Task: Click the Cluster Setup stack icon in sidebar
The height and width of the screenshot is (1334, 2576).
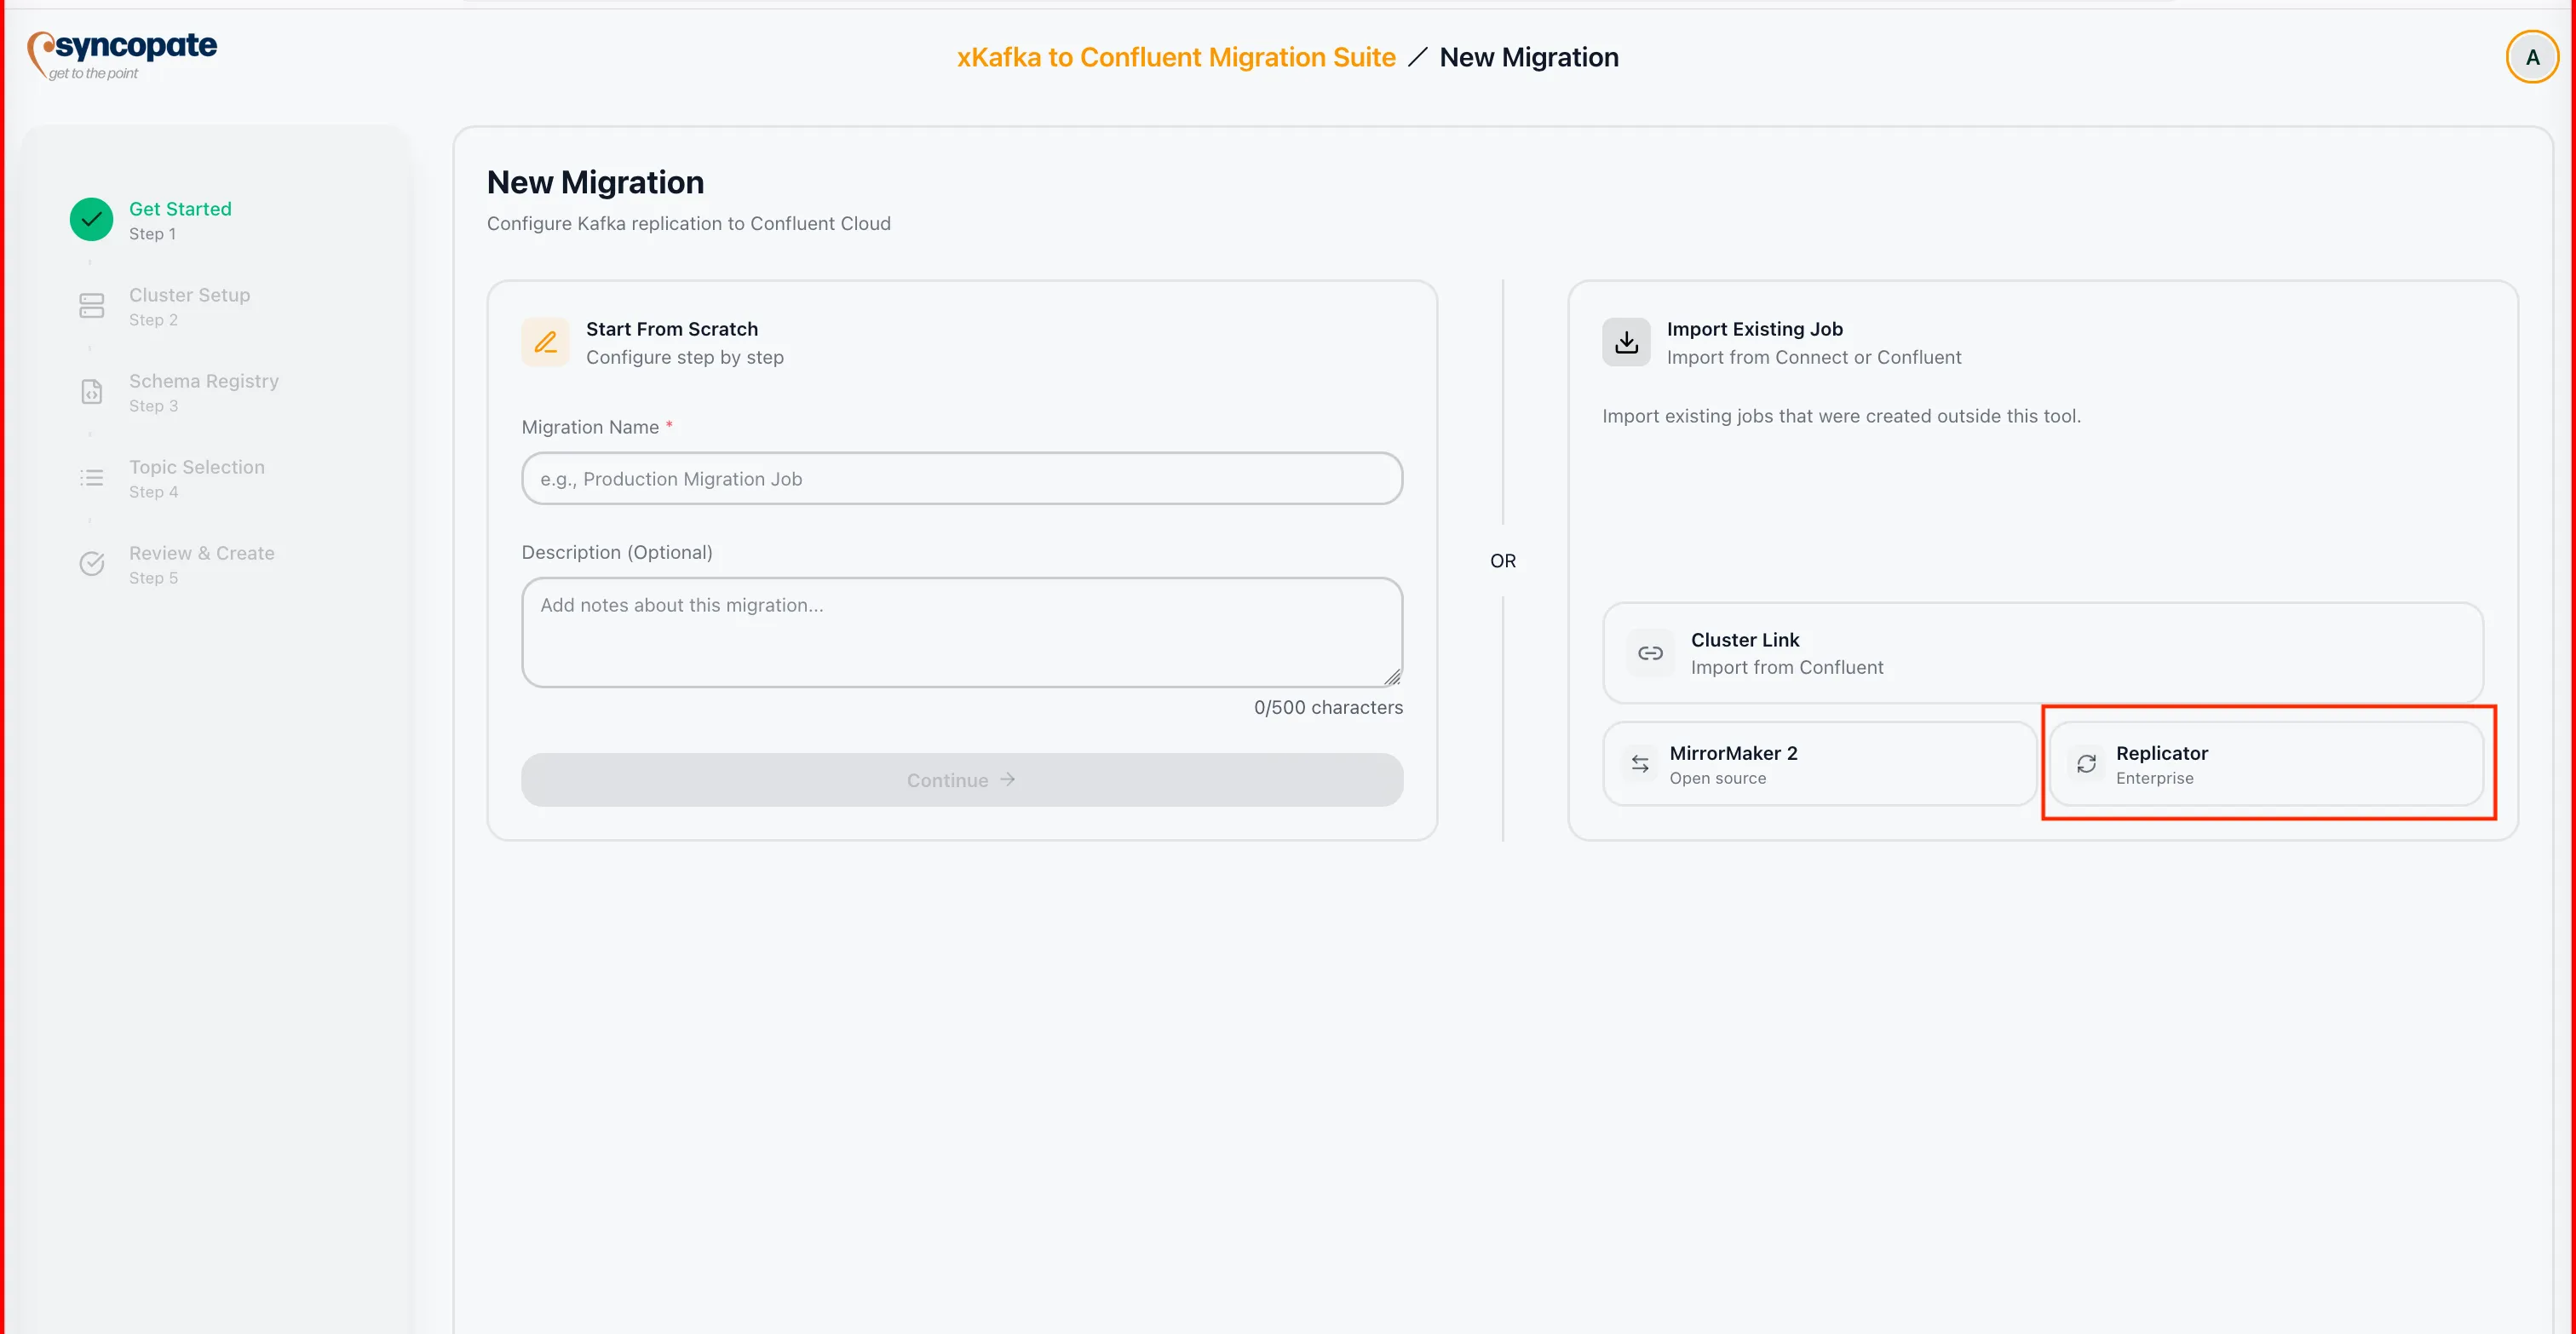Action: coord(91,305)
